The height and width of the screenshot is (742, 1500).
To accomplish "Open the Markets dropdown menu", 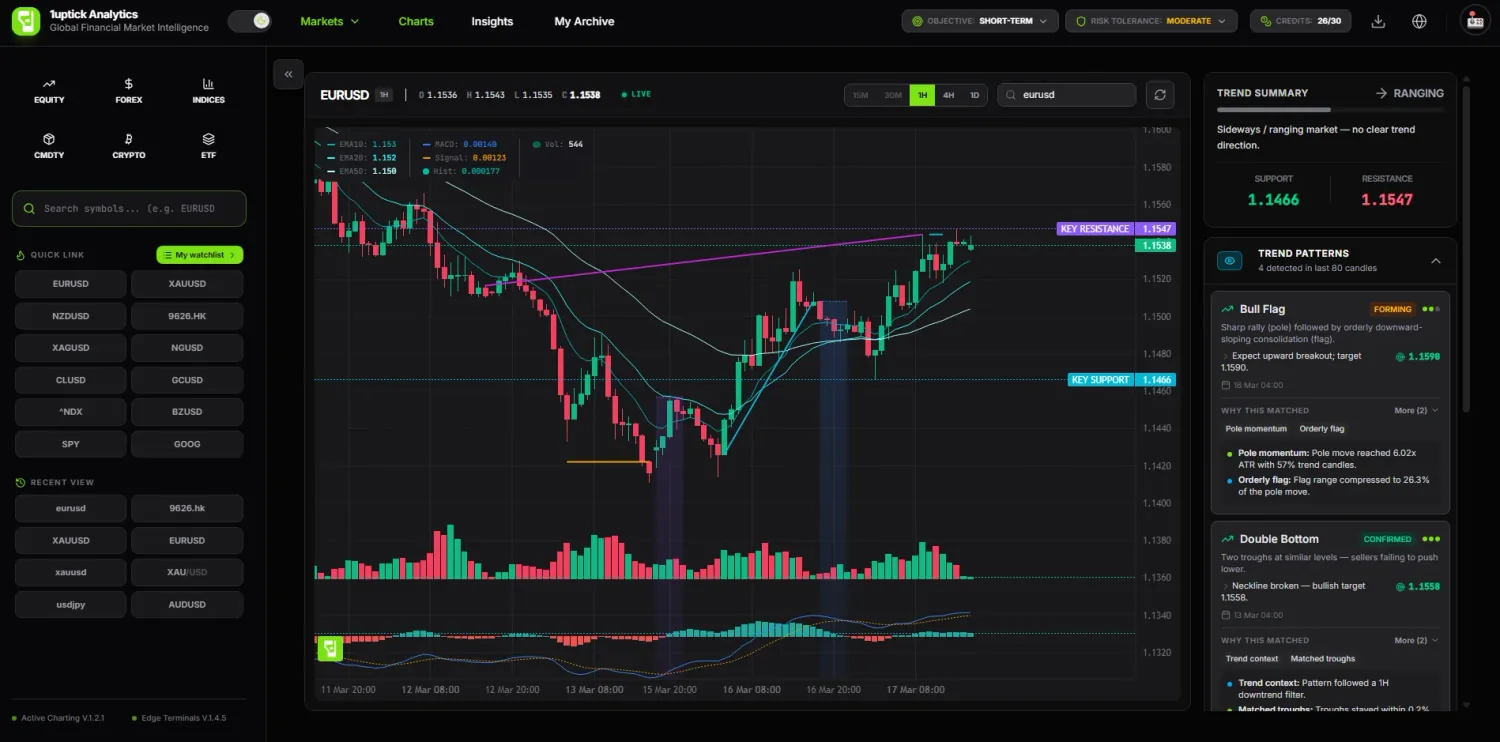I will click(x=330, y=21).
